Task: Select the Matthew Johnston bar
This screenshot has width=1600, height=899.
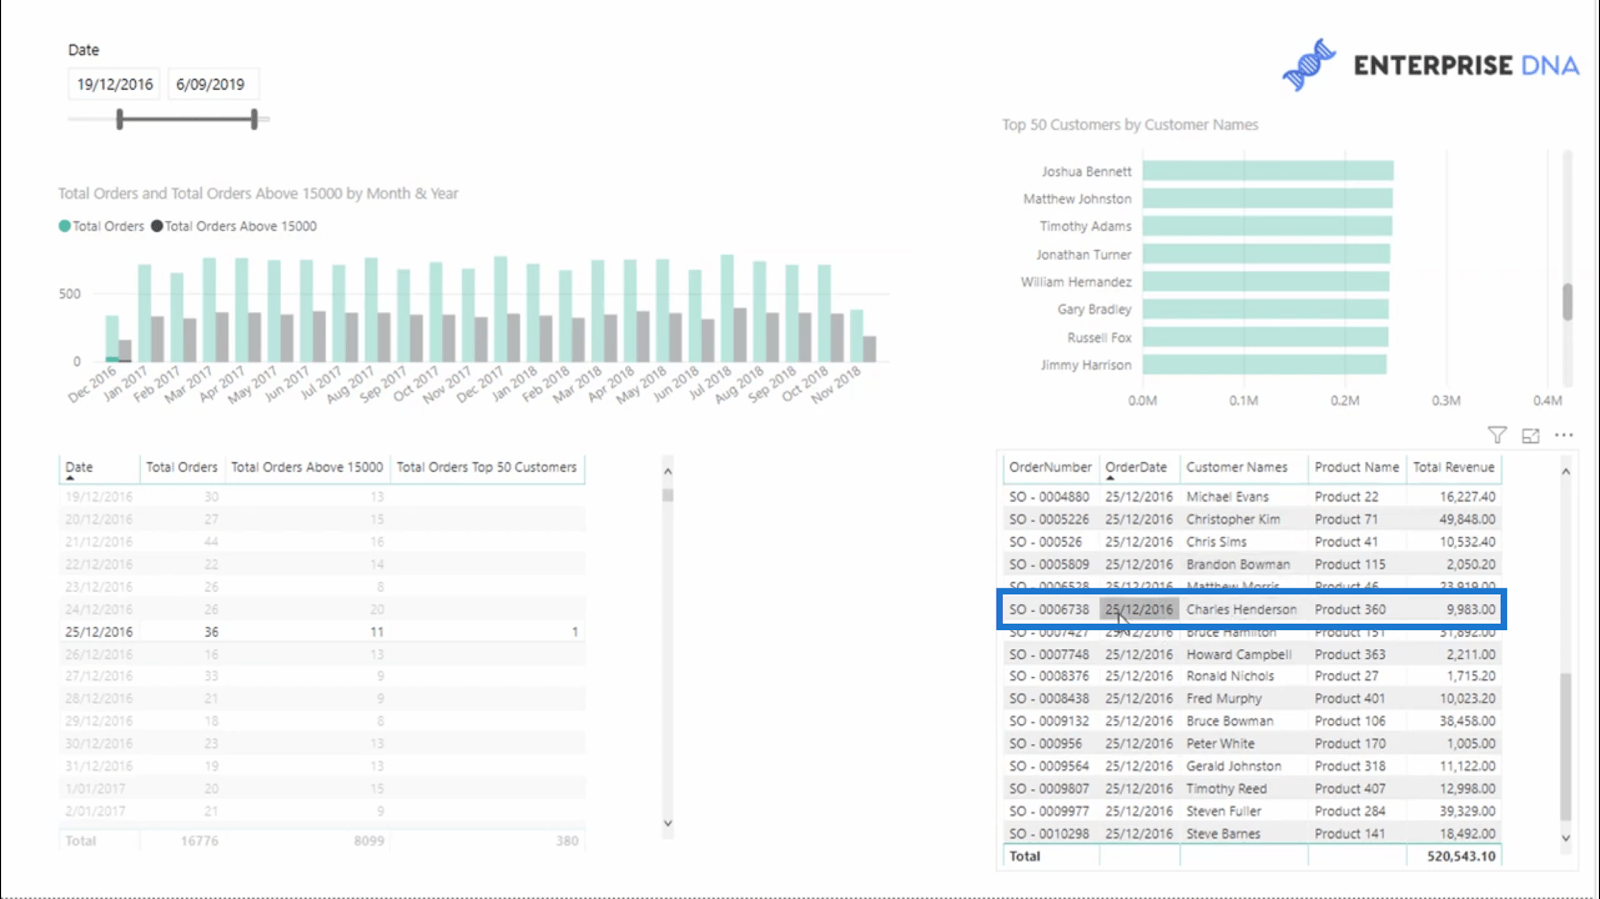Action: [x=1268, y=199]
